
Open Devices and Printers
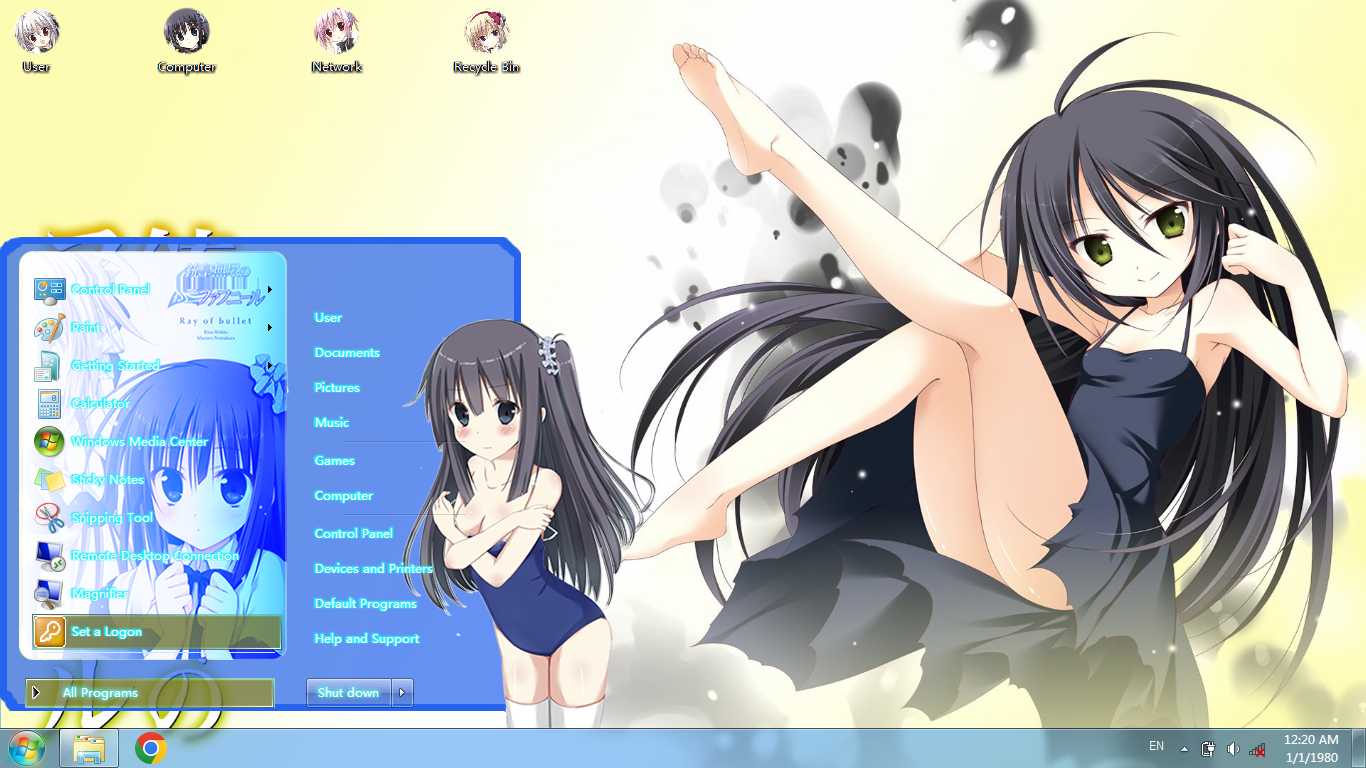[x=374, y=568]
